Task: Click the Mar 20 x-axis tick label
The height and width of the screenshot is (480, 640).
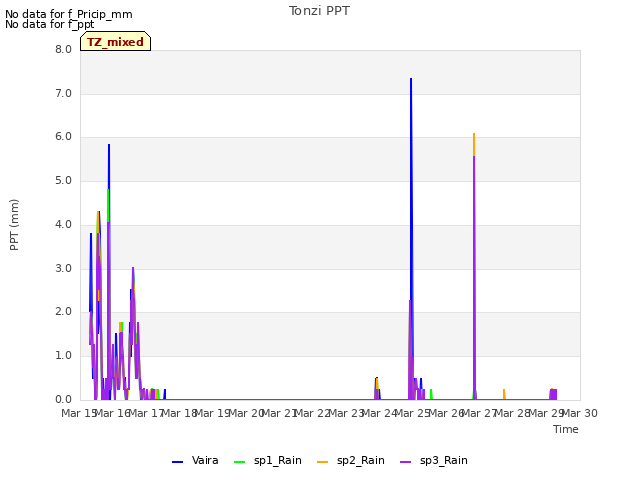Action: [247, 413]
